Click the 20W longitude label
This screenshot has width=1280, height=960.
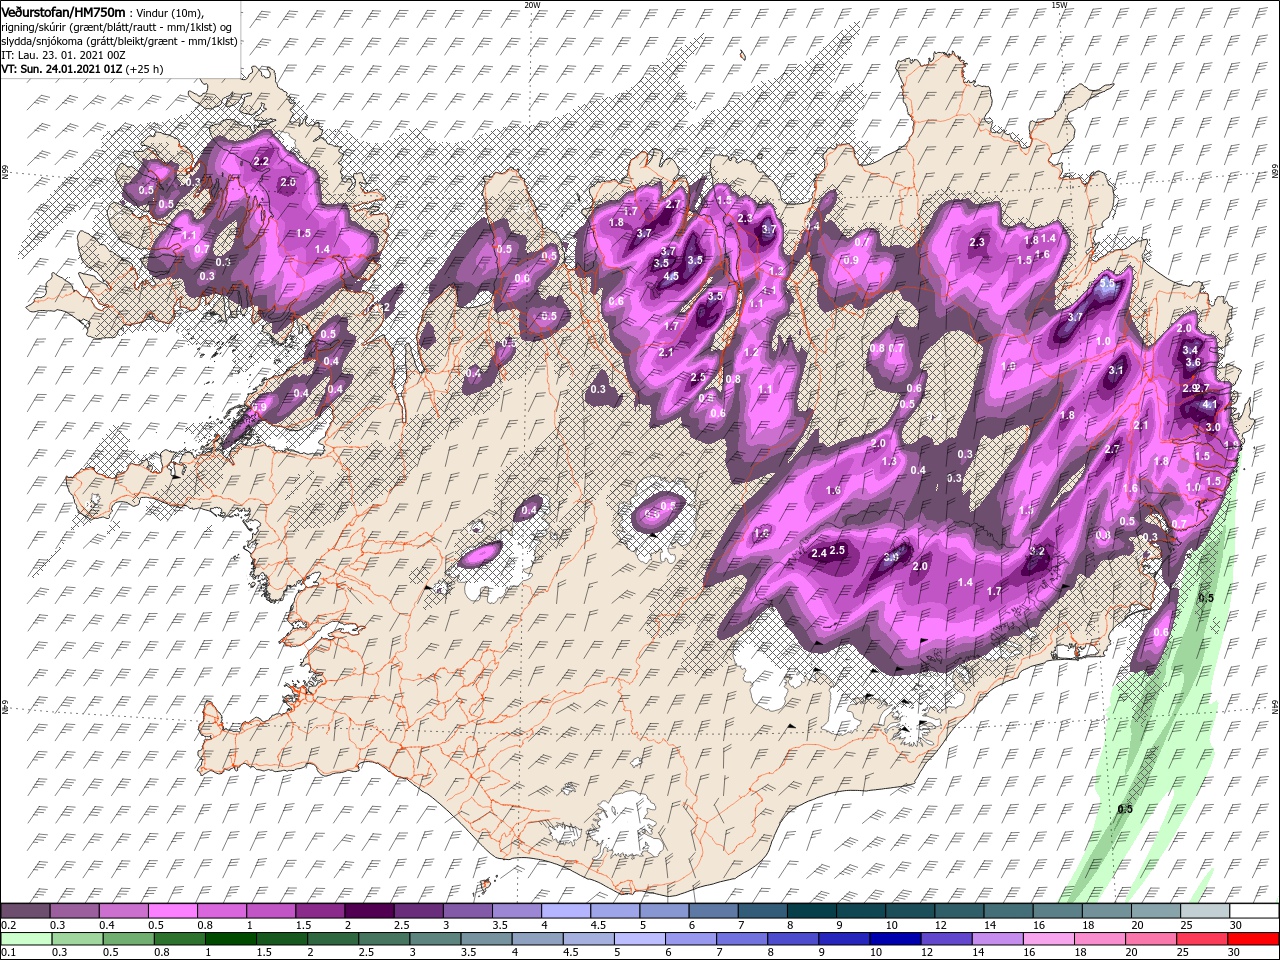tap(532, 5)
